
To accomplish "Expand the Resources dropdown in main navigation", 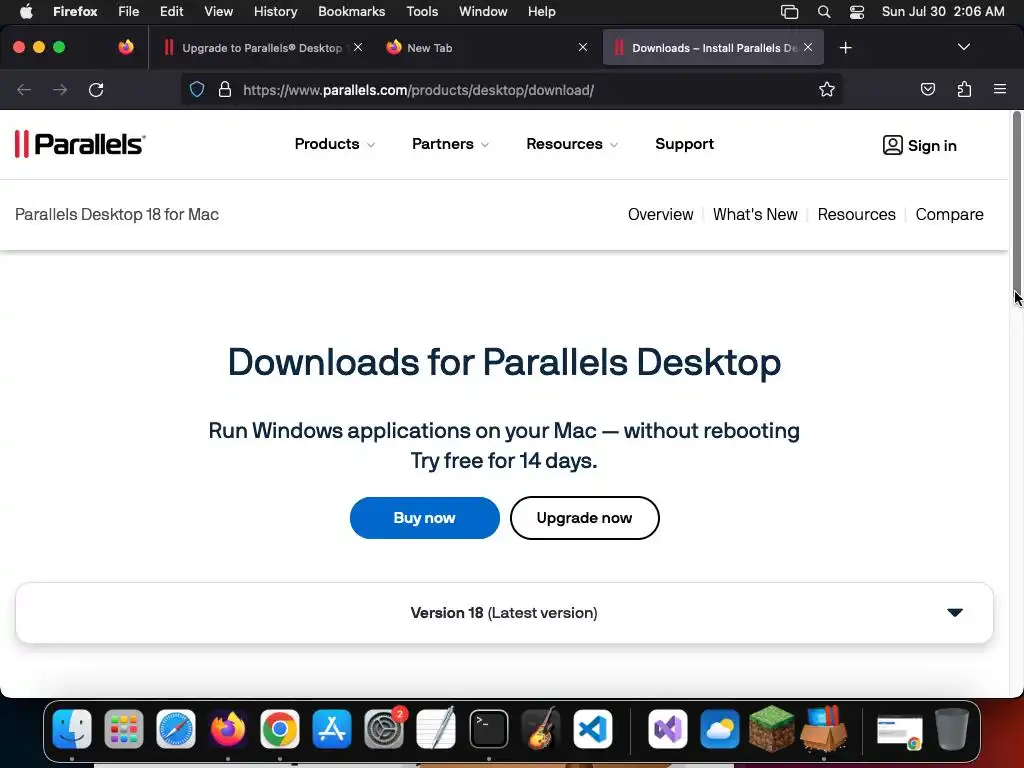I will click(571, 144).
